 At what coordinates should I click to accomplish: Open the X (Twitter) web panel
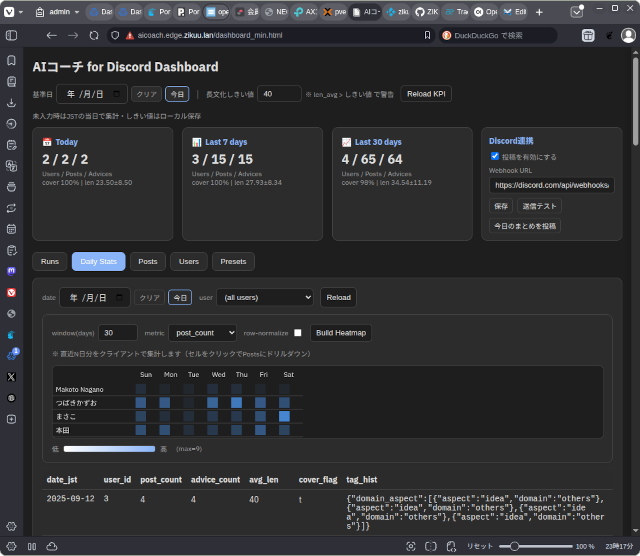coord(11,376)
